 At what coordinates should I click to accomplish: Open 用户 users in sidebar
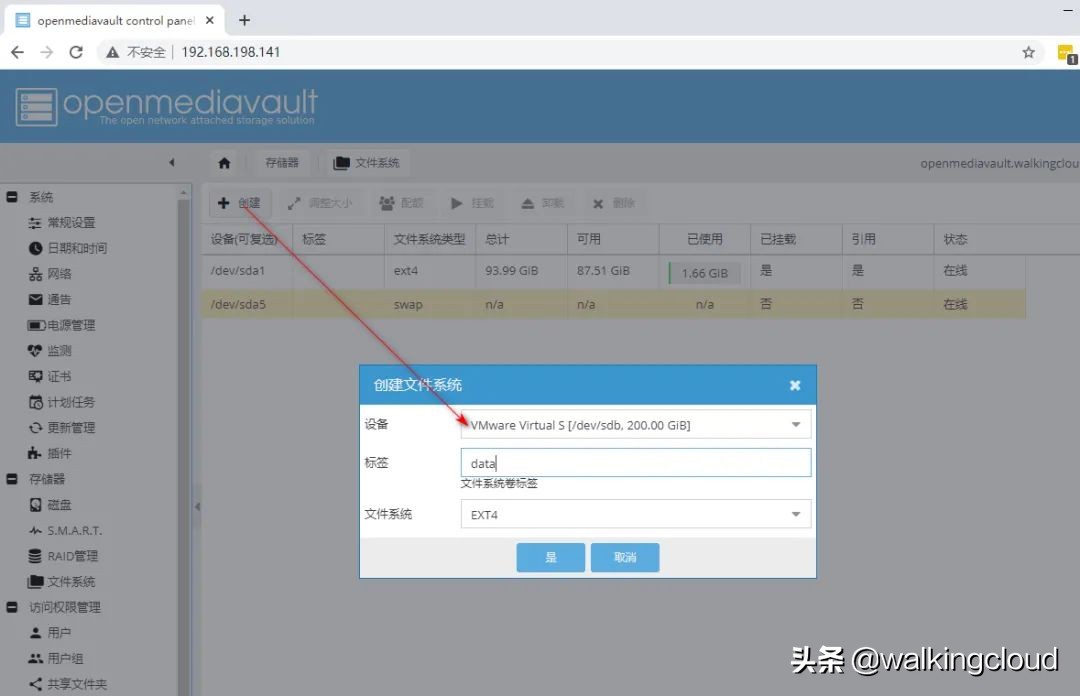(x=50, y=633)
